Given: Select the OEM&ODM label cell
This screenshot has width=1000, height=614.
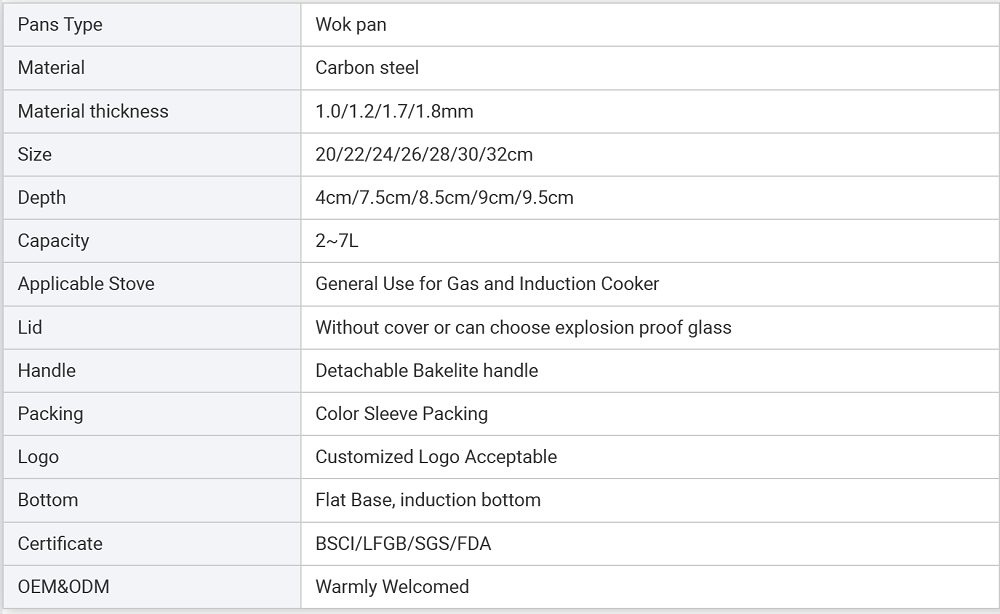Looking at the screenshot, I should point(152,587).
